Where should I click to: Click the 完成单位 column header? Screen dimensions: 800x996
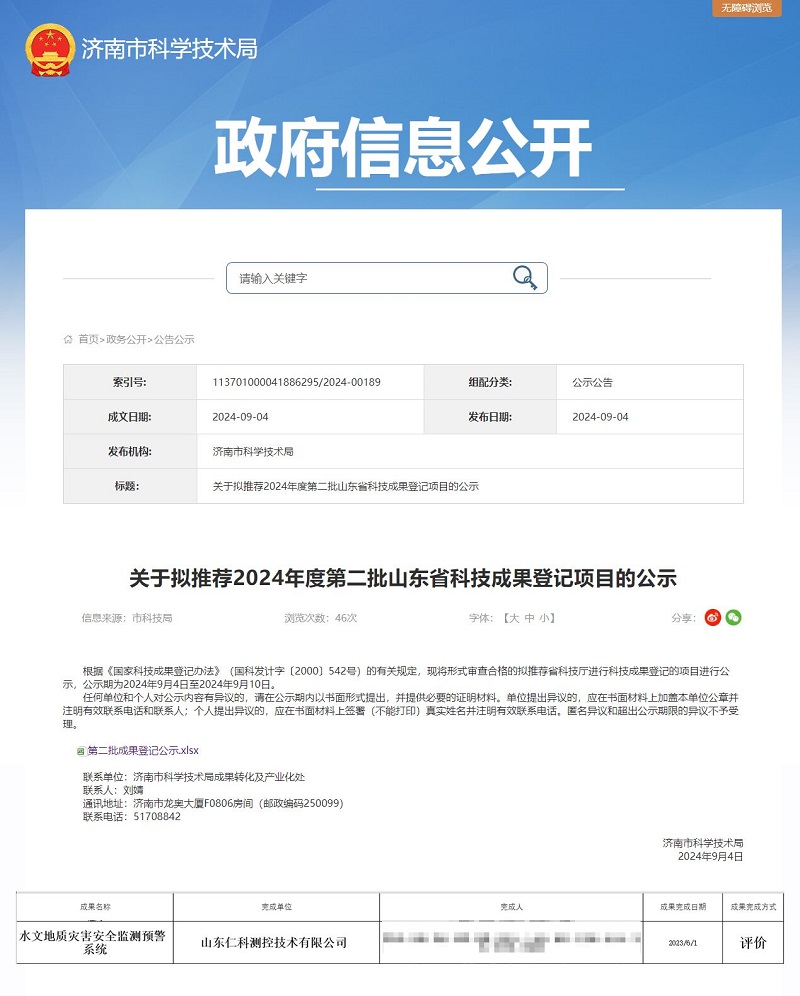tap(276, 907)
